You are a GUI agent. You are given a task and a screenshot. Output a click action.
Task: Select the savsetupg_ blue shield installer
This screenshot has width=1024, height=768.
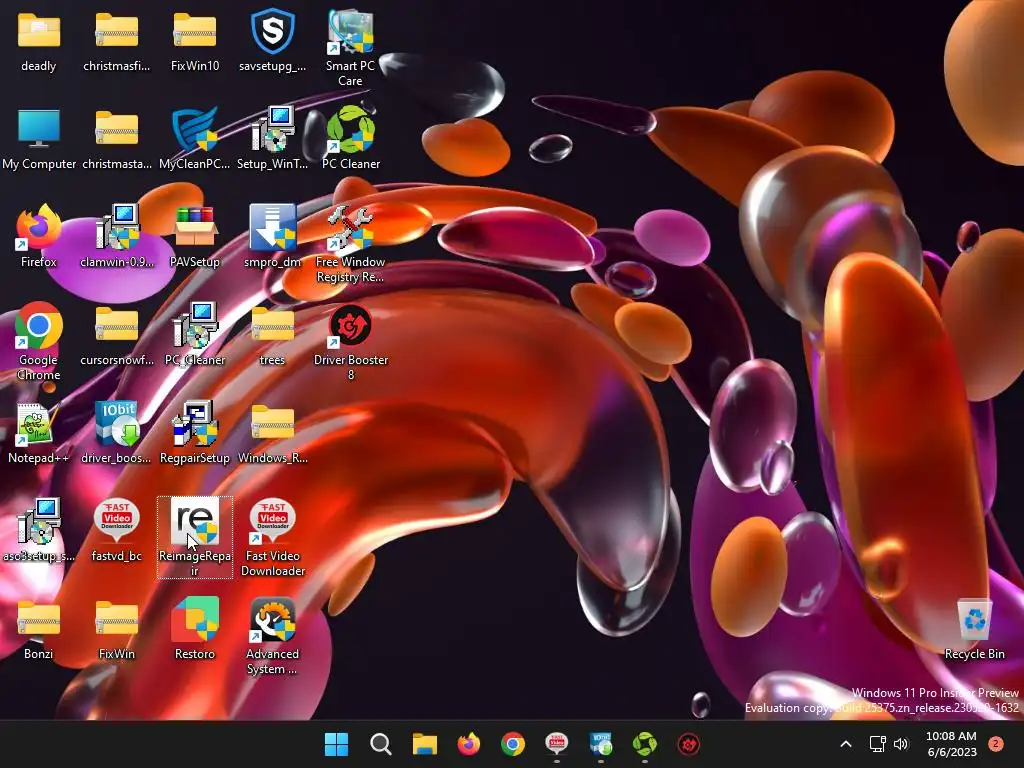(x=272, y=41)
